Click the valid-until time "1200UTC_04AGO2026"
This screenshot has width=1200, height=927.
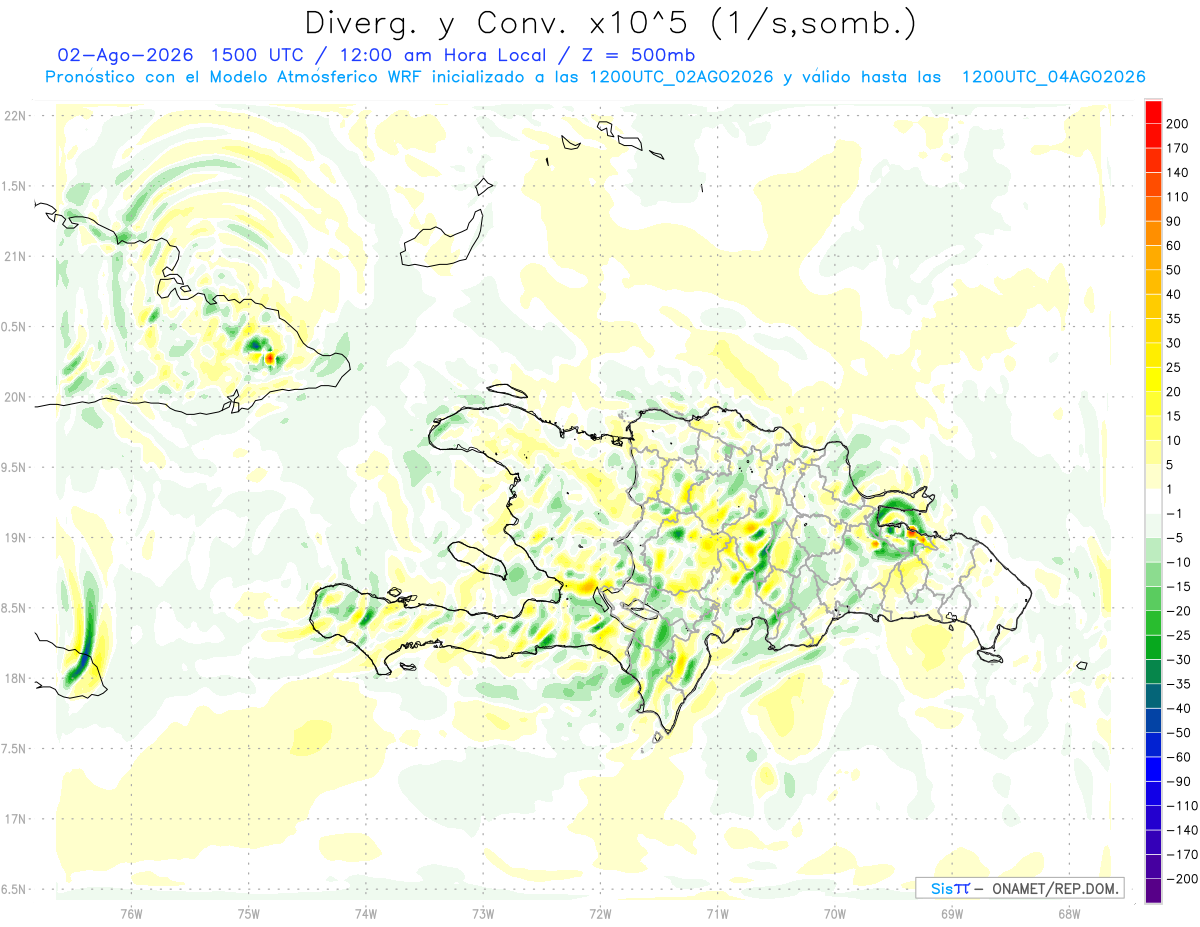point(1053,77)
